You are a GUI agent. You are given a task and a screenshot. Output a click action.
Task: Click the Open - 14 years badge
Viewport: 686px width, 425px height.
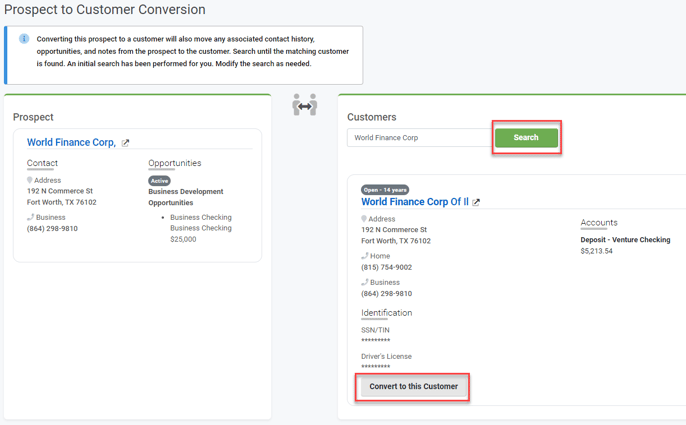[385, 190]
